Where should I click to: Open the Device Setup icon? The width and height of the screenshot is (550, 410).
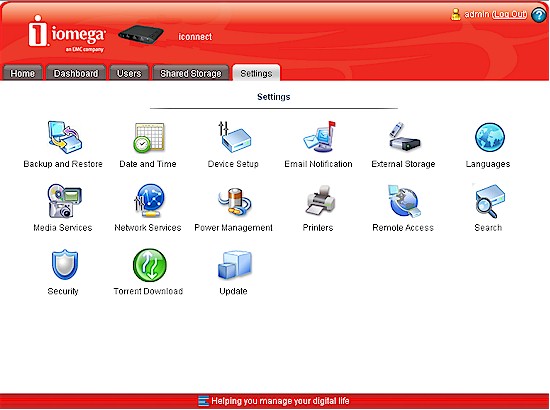[234, 137]
